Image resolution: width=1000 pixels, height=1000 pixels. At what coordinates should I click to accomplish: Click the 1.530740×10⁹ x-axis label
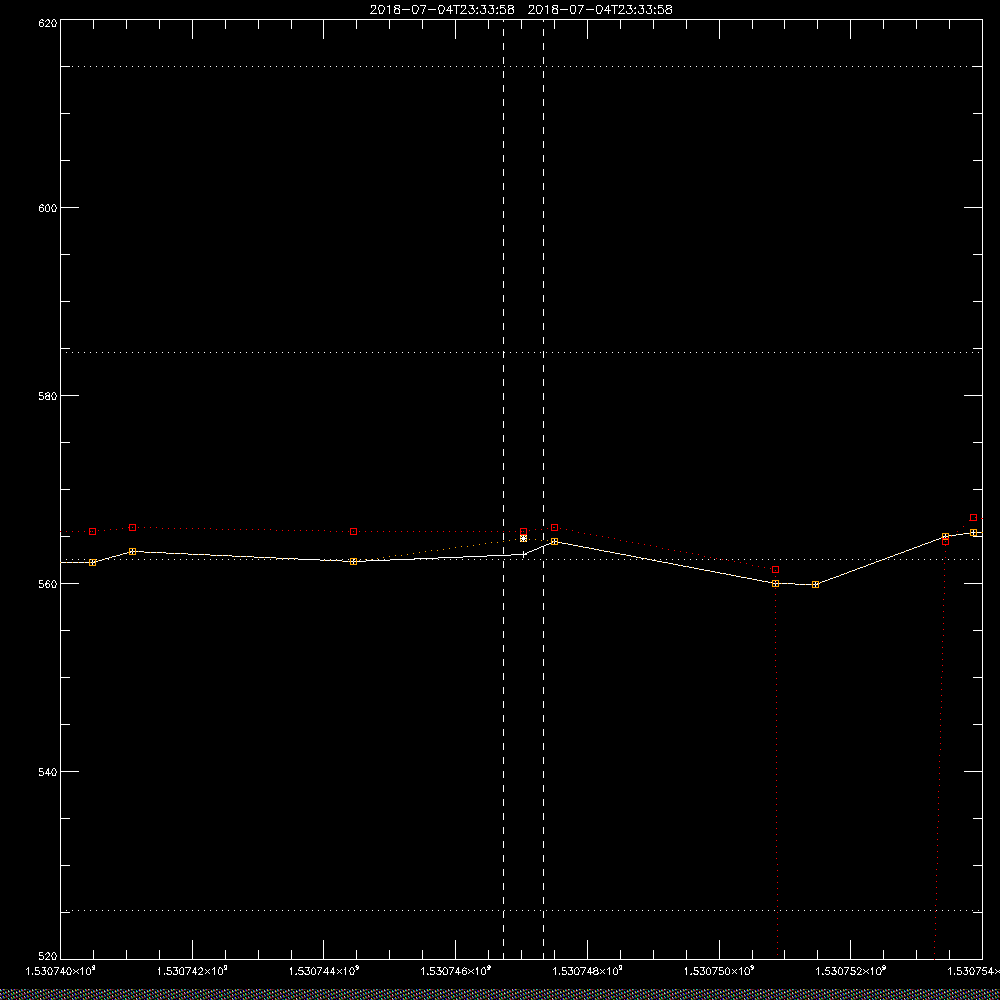pyautogui.click(x=61, y=971)
